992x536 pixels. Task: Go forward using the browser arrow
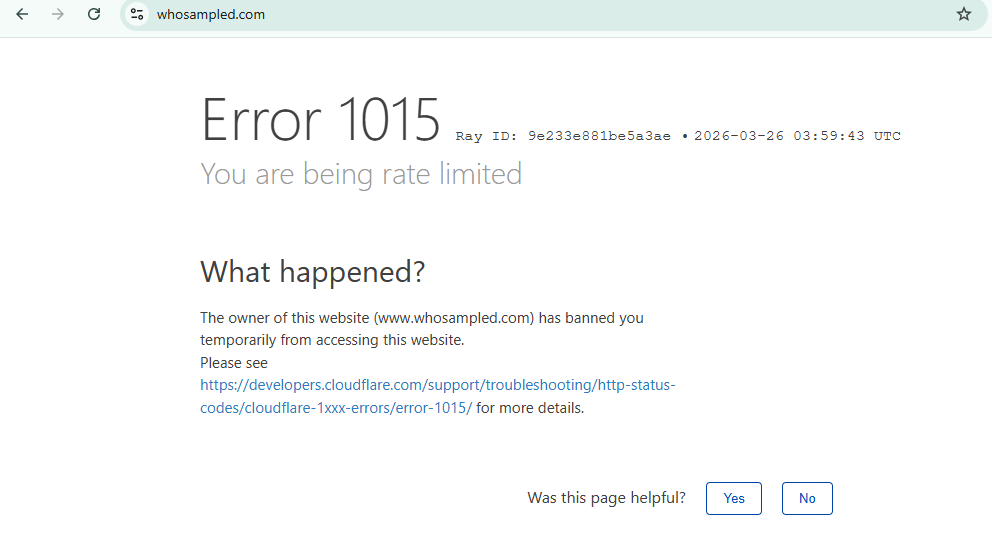tap(58, 14)
